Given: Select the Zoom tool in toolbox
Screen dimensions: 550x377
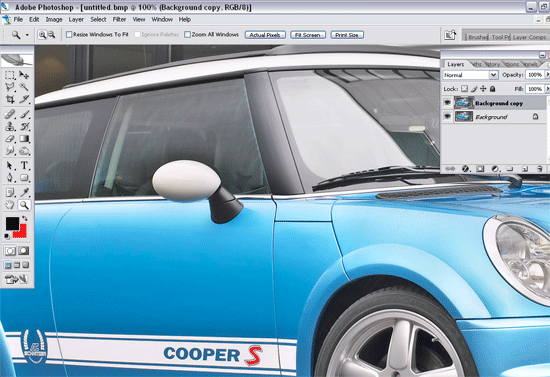Looking at the screenshot, I should tap(24, 205).
